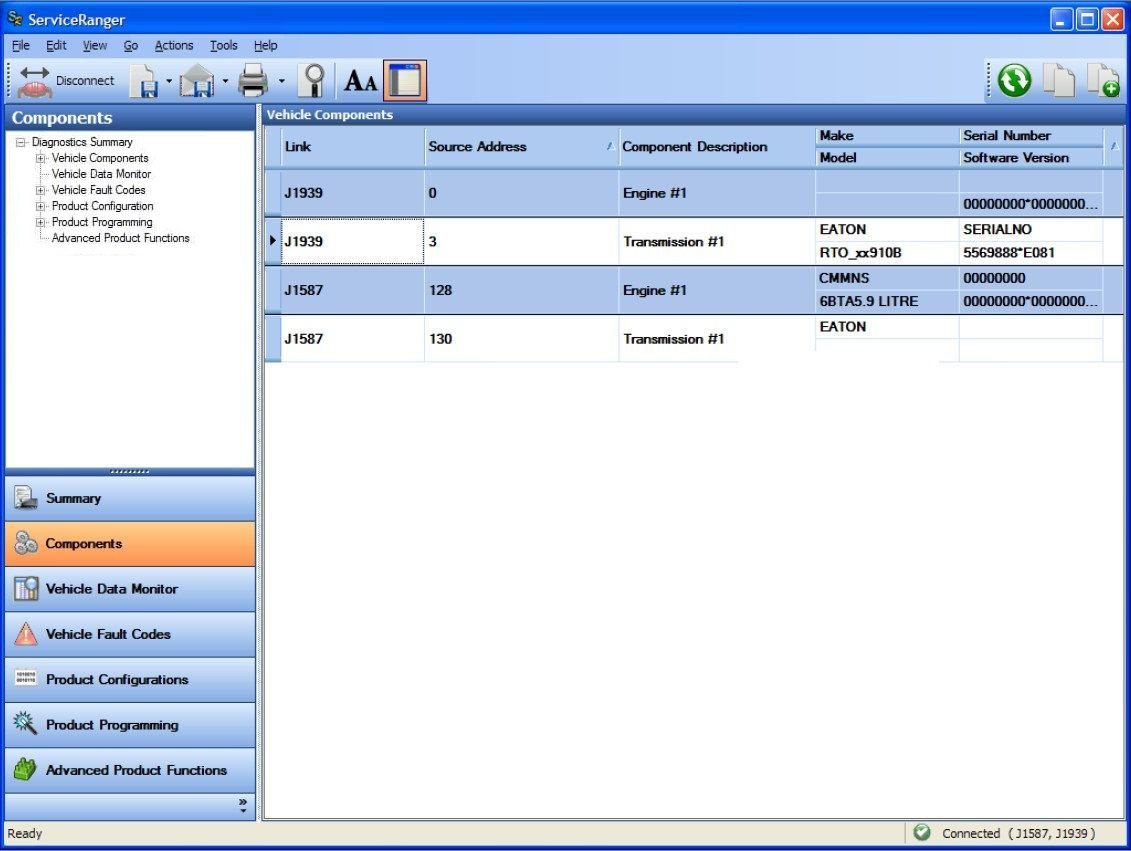Screen dimensions: 1131x851
Task: Click the Make column header
Action: coord(887,136)
